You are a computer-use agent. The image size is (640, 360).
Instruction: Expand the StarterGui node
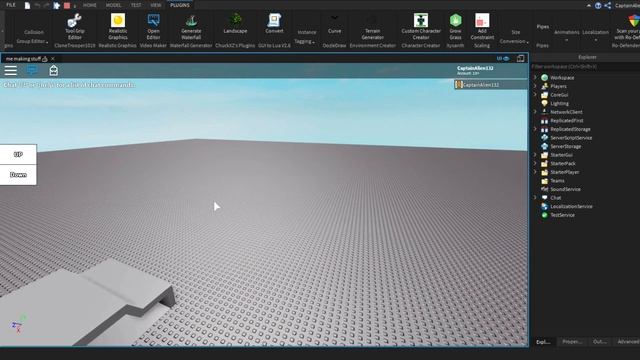tap(535, 155)
